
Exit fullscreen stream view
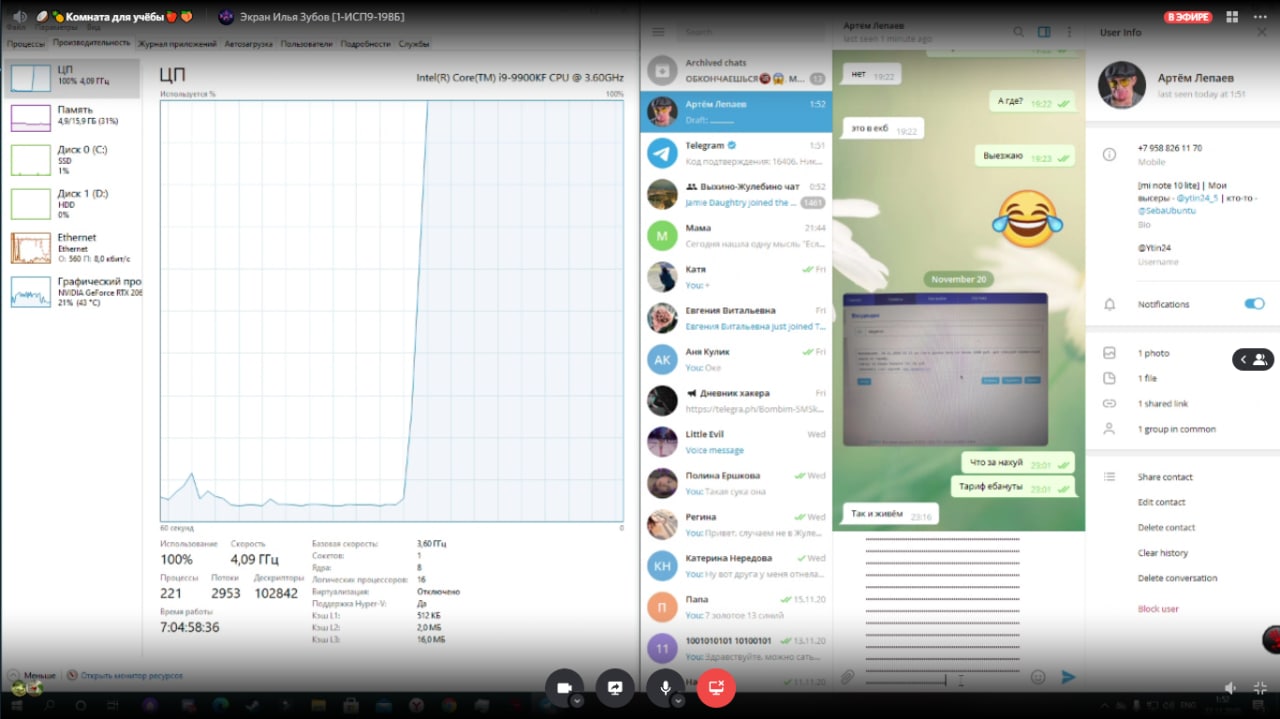point(1260,688)
